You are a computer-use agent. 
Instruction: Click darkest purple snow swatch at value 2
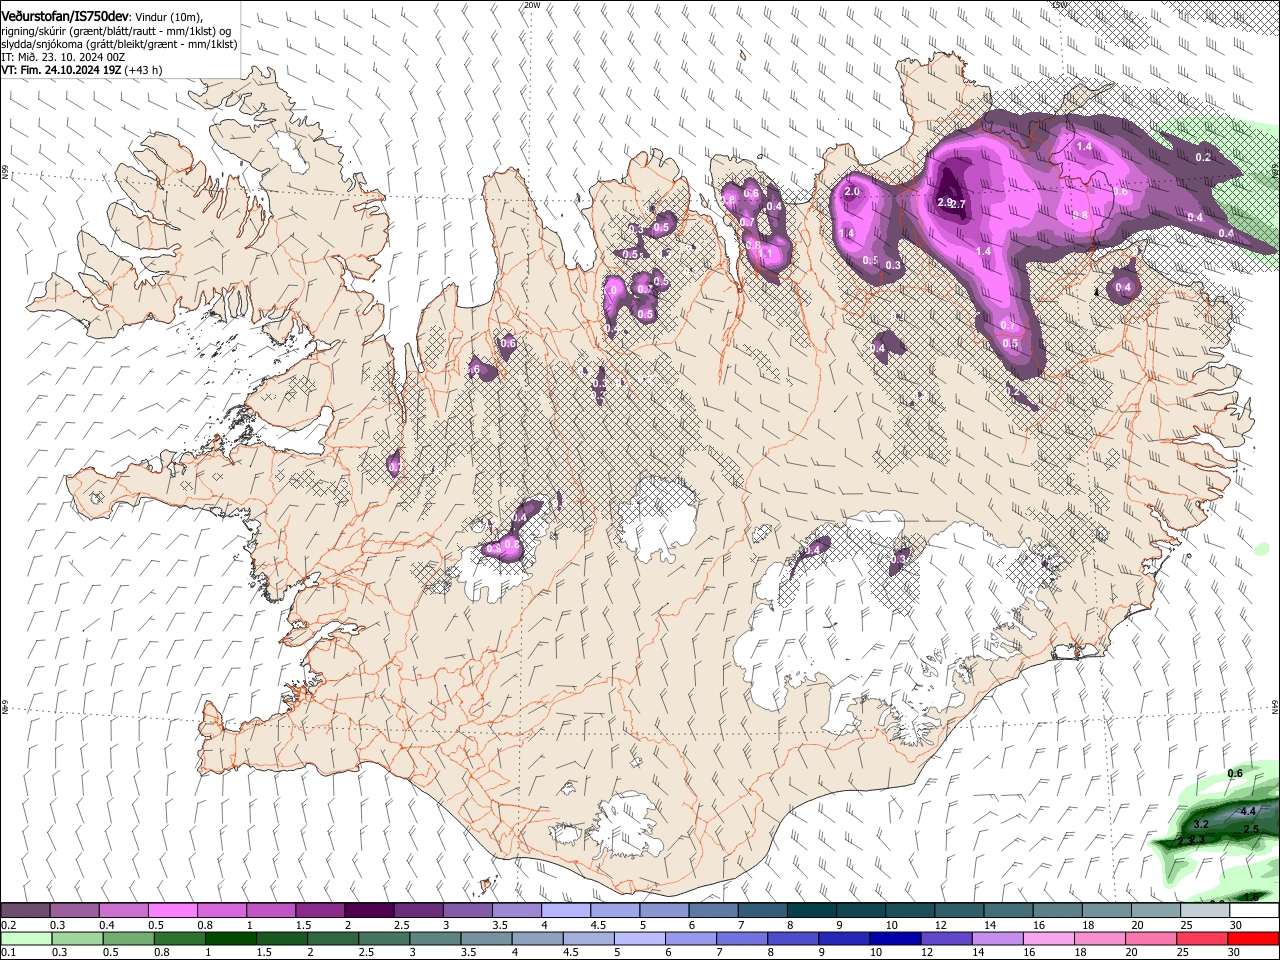pyautogui.click(x=368, y=911)
